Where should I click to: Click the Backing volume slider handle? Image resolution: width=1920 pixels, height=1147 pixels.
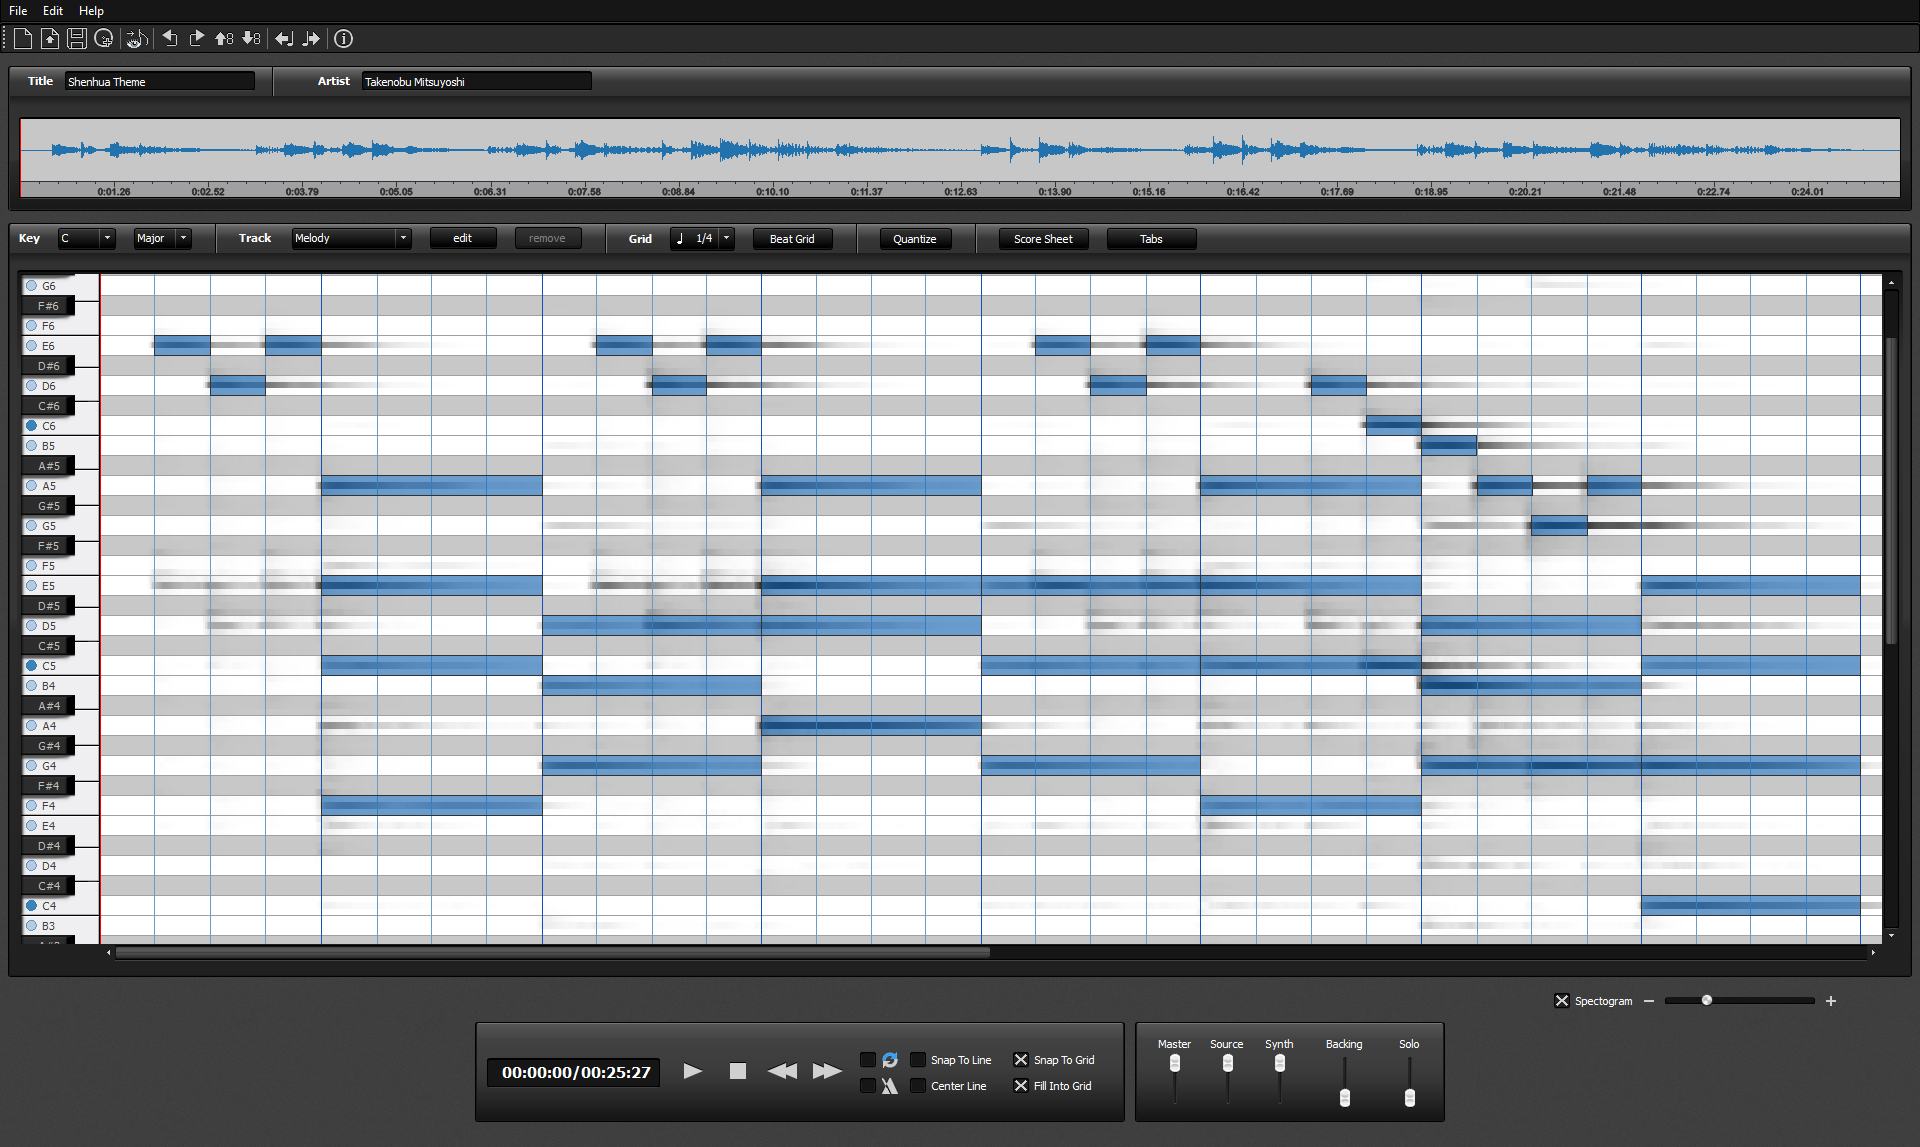click(1345, 1098)
